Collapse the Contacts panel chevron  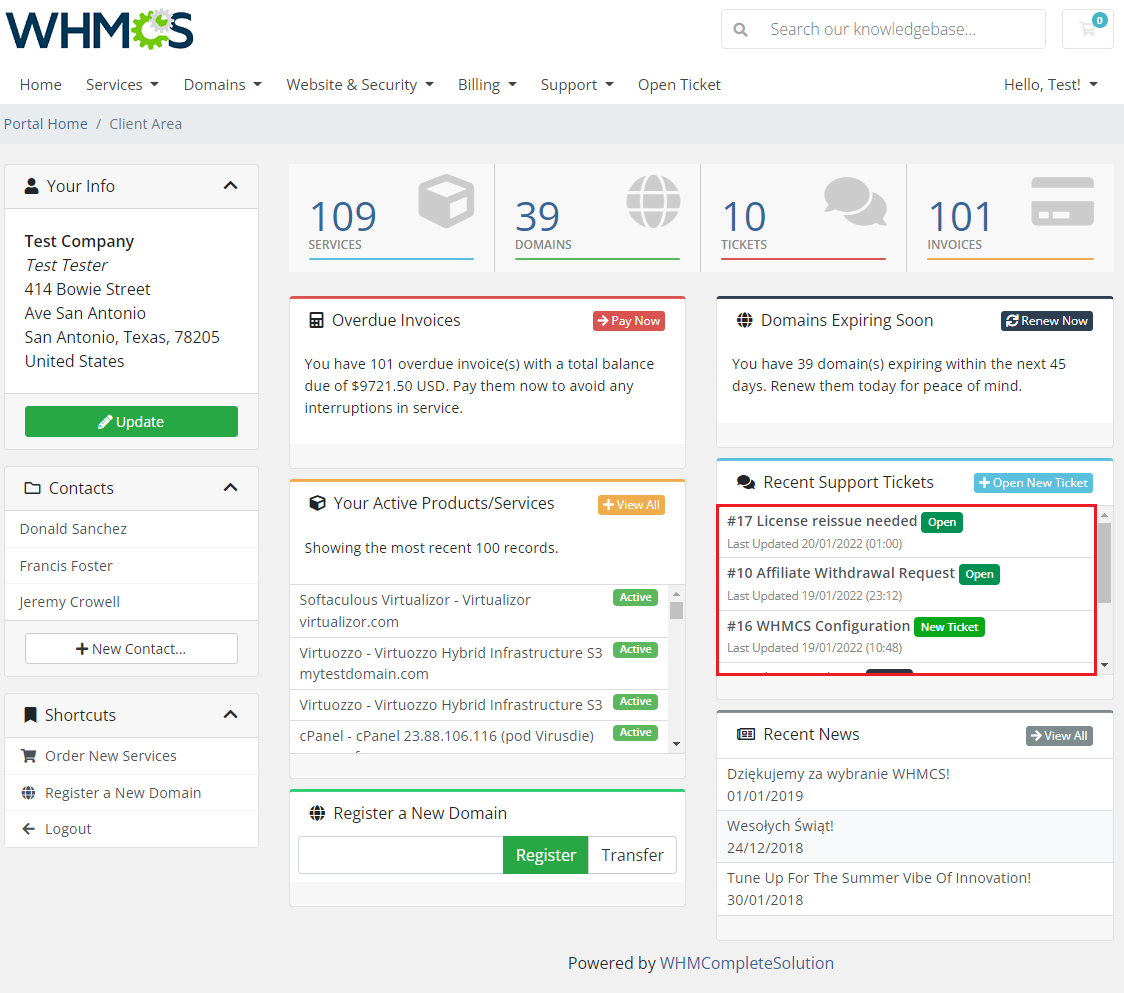coord(230,488)
